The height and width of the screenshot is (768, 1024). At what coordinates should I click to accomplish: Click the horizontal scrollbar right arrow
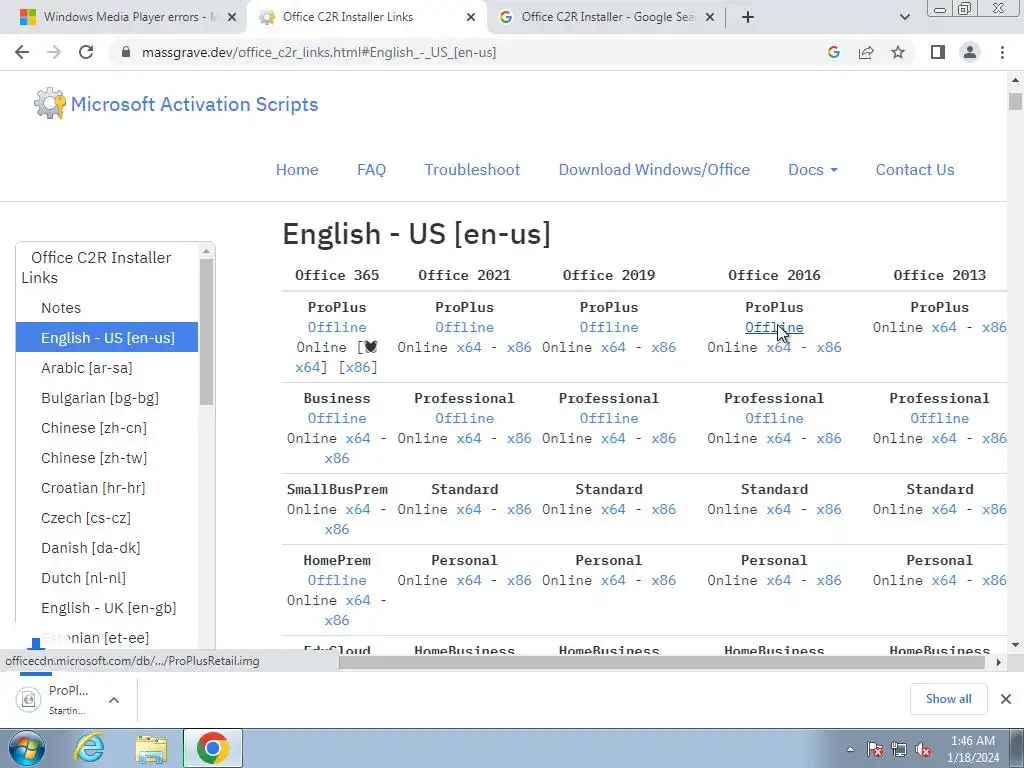[999, 662]
